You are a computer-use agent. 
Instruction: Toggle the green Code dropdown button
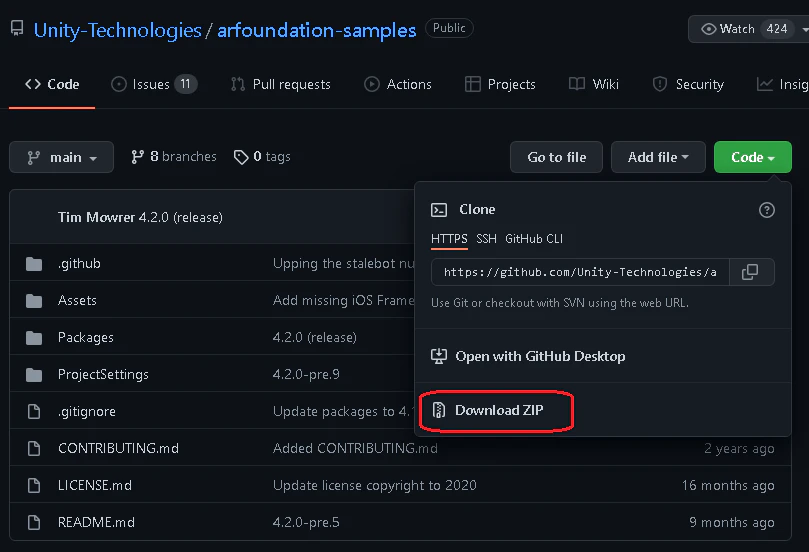point(752,157)
